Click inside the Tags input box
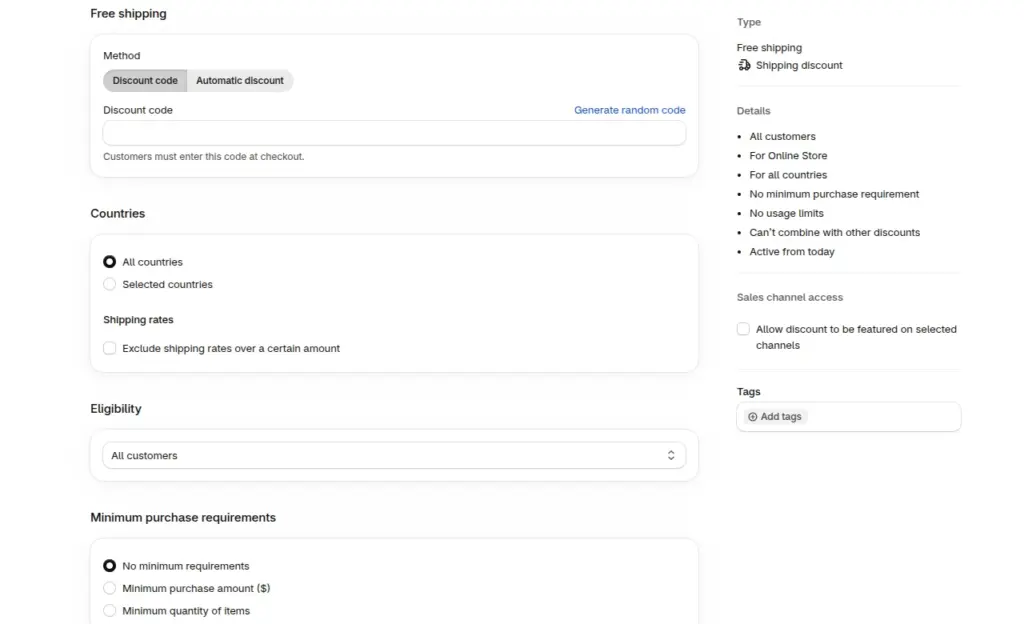This screenshot has width=1024, height=624. [x=848, y=417]
